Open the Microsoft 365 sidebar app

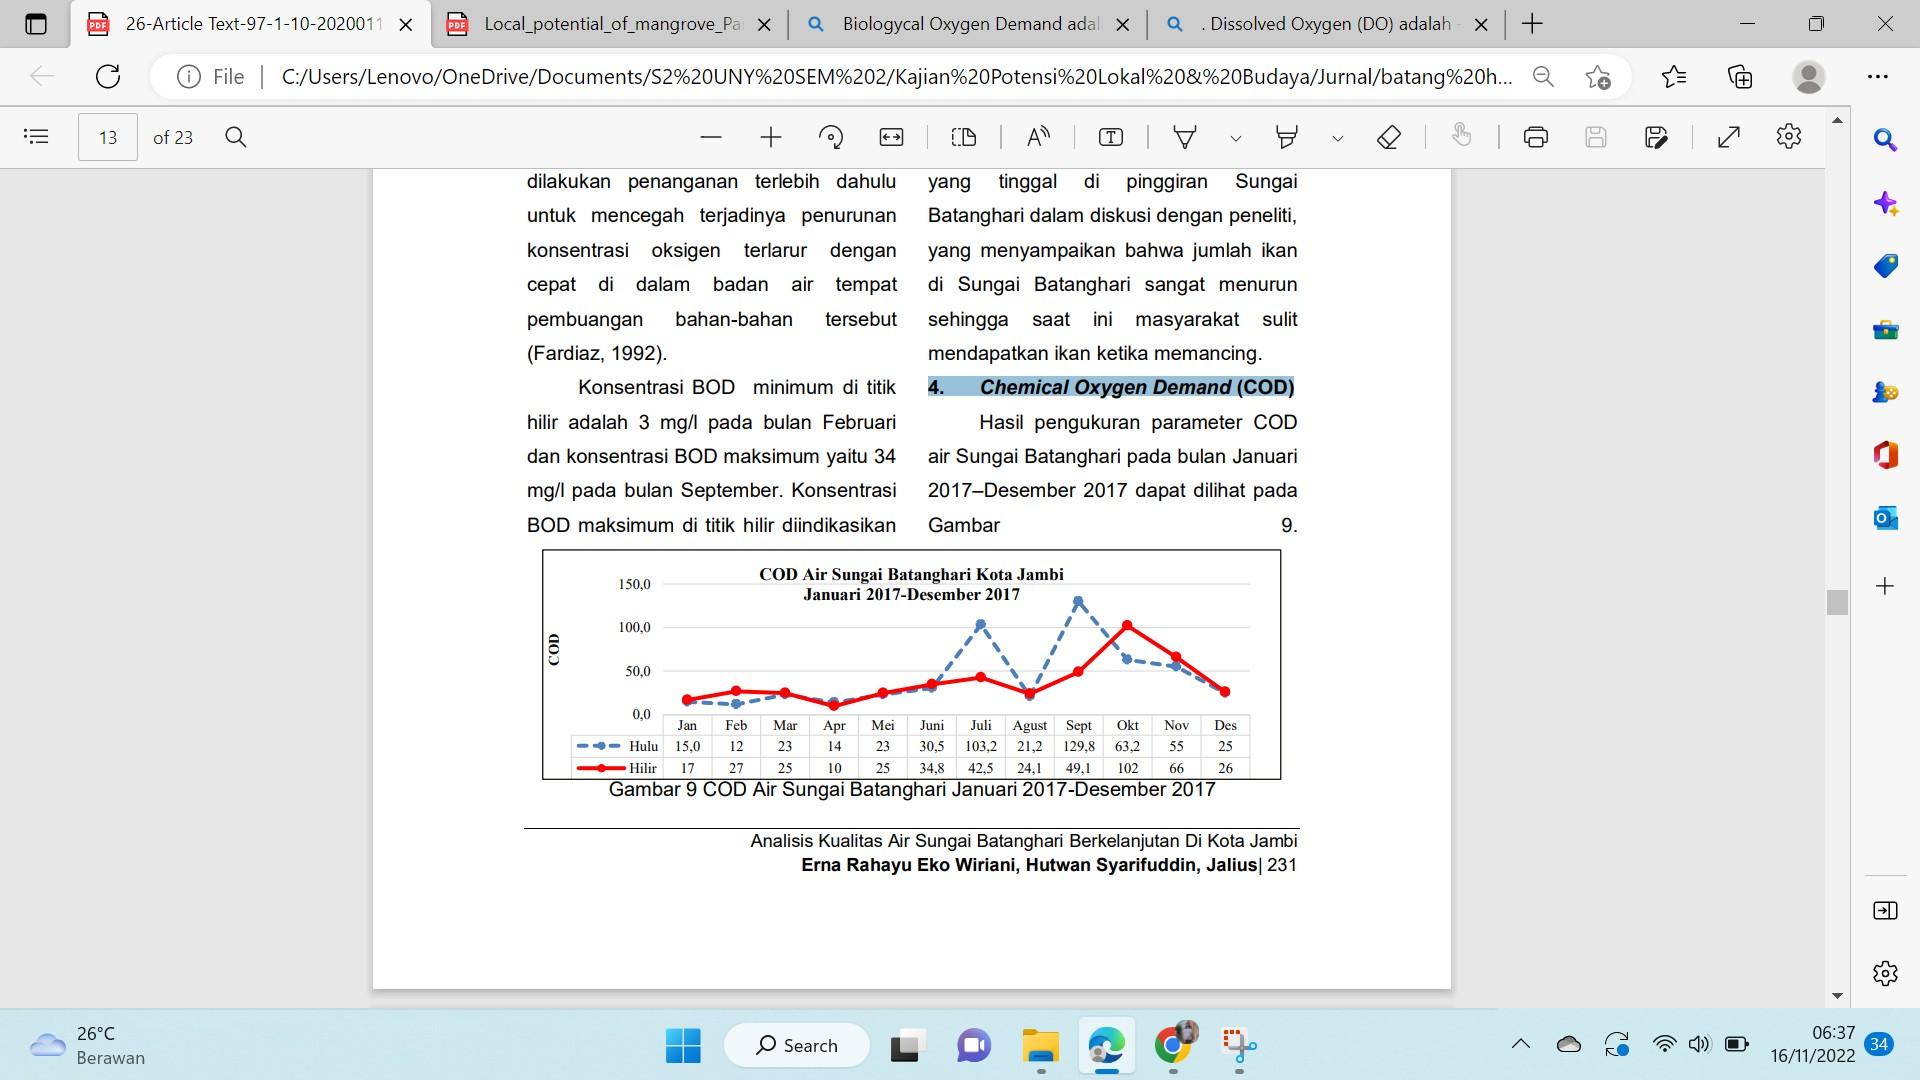pyautogui.click(x=1885, y=455)
